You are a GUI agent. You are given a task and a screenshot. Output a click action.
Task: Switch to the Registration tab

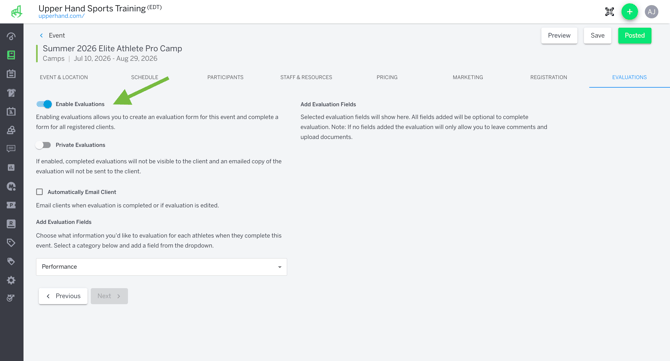click(x=549, y=77)
